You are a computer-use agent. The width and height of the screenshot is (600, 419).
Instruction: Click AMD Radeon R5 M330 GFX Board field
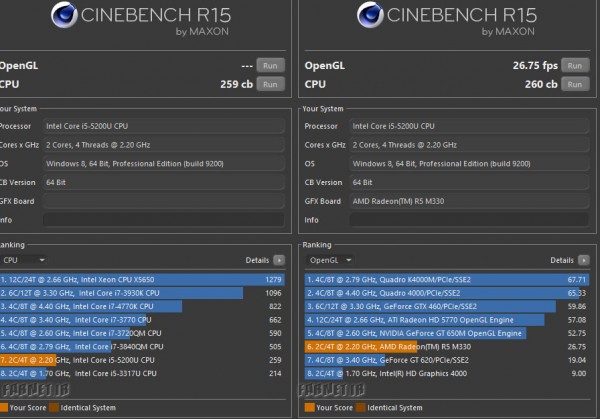(469, 201)
